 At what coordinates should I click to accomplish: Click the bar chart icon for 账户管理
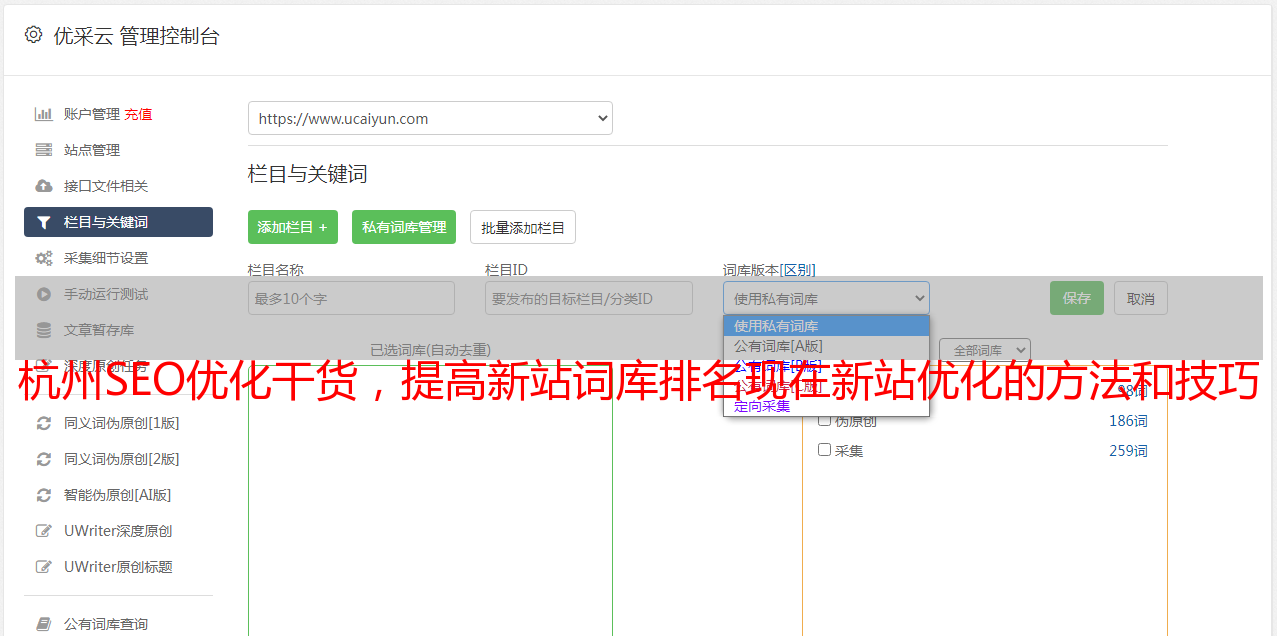[44, 114]
